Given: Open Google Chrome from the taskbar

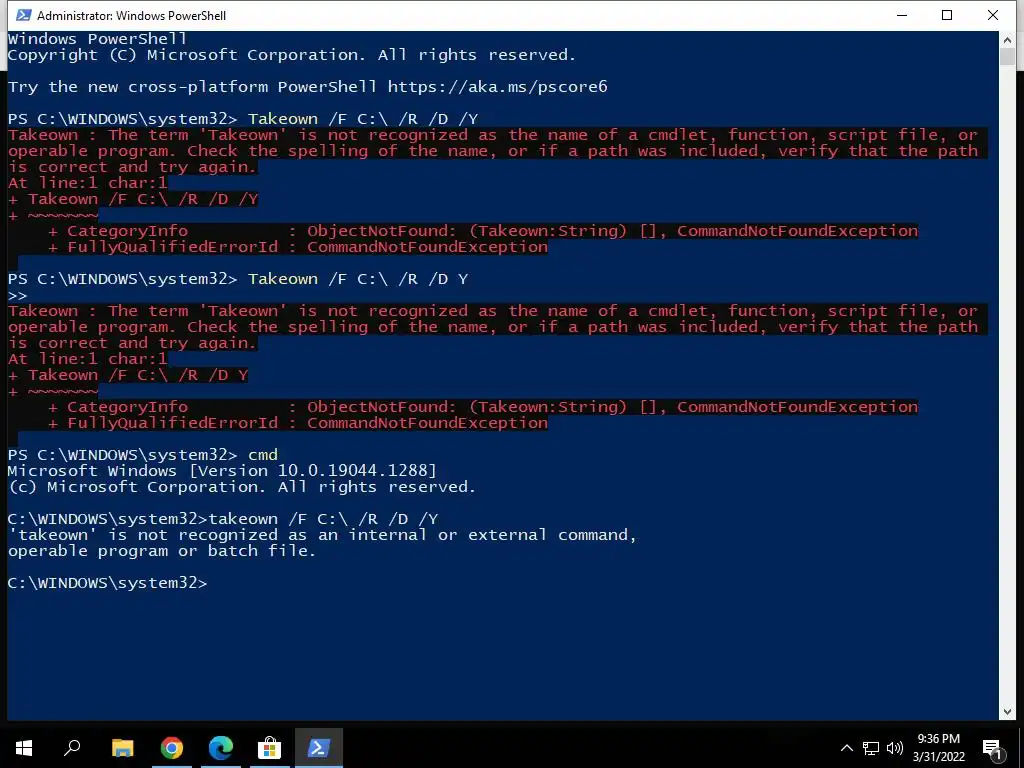Looking at the screenshot, I should tap(172, 748).
